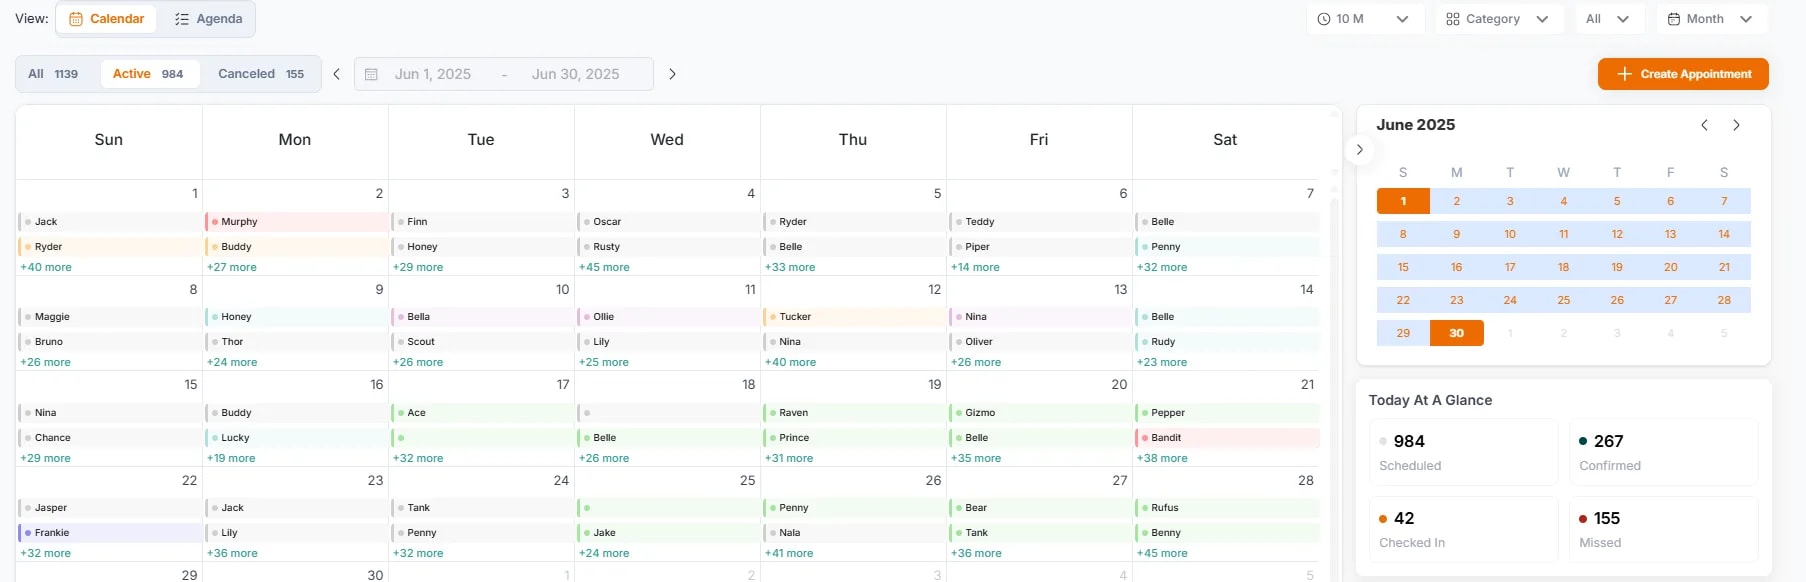
Task: Open Ollie appointment on June 11
Action: (x=668, y=317)
